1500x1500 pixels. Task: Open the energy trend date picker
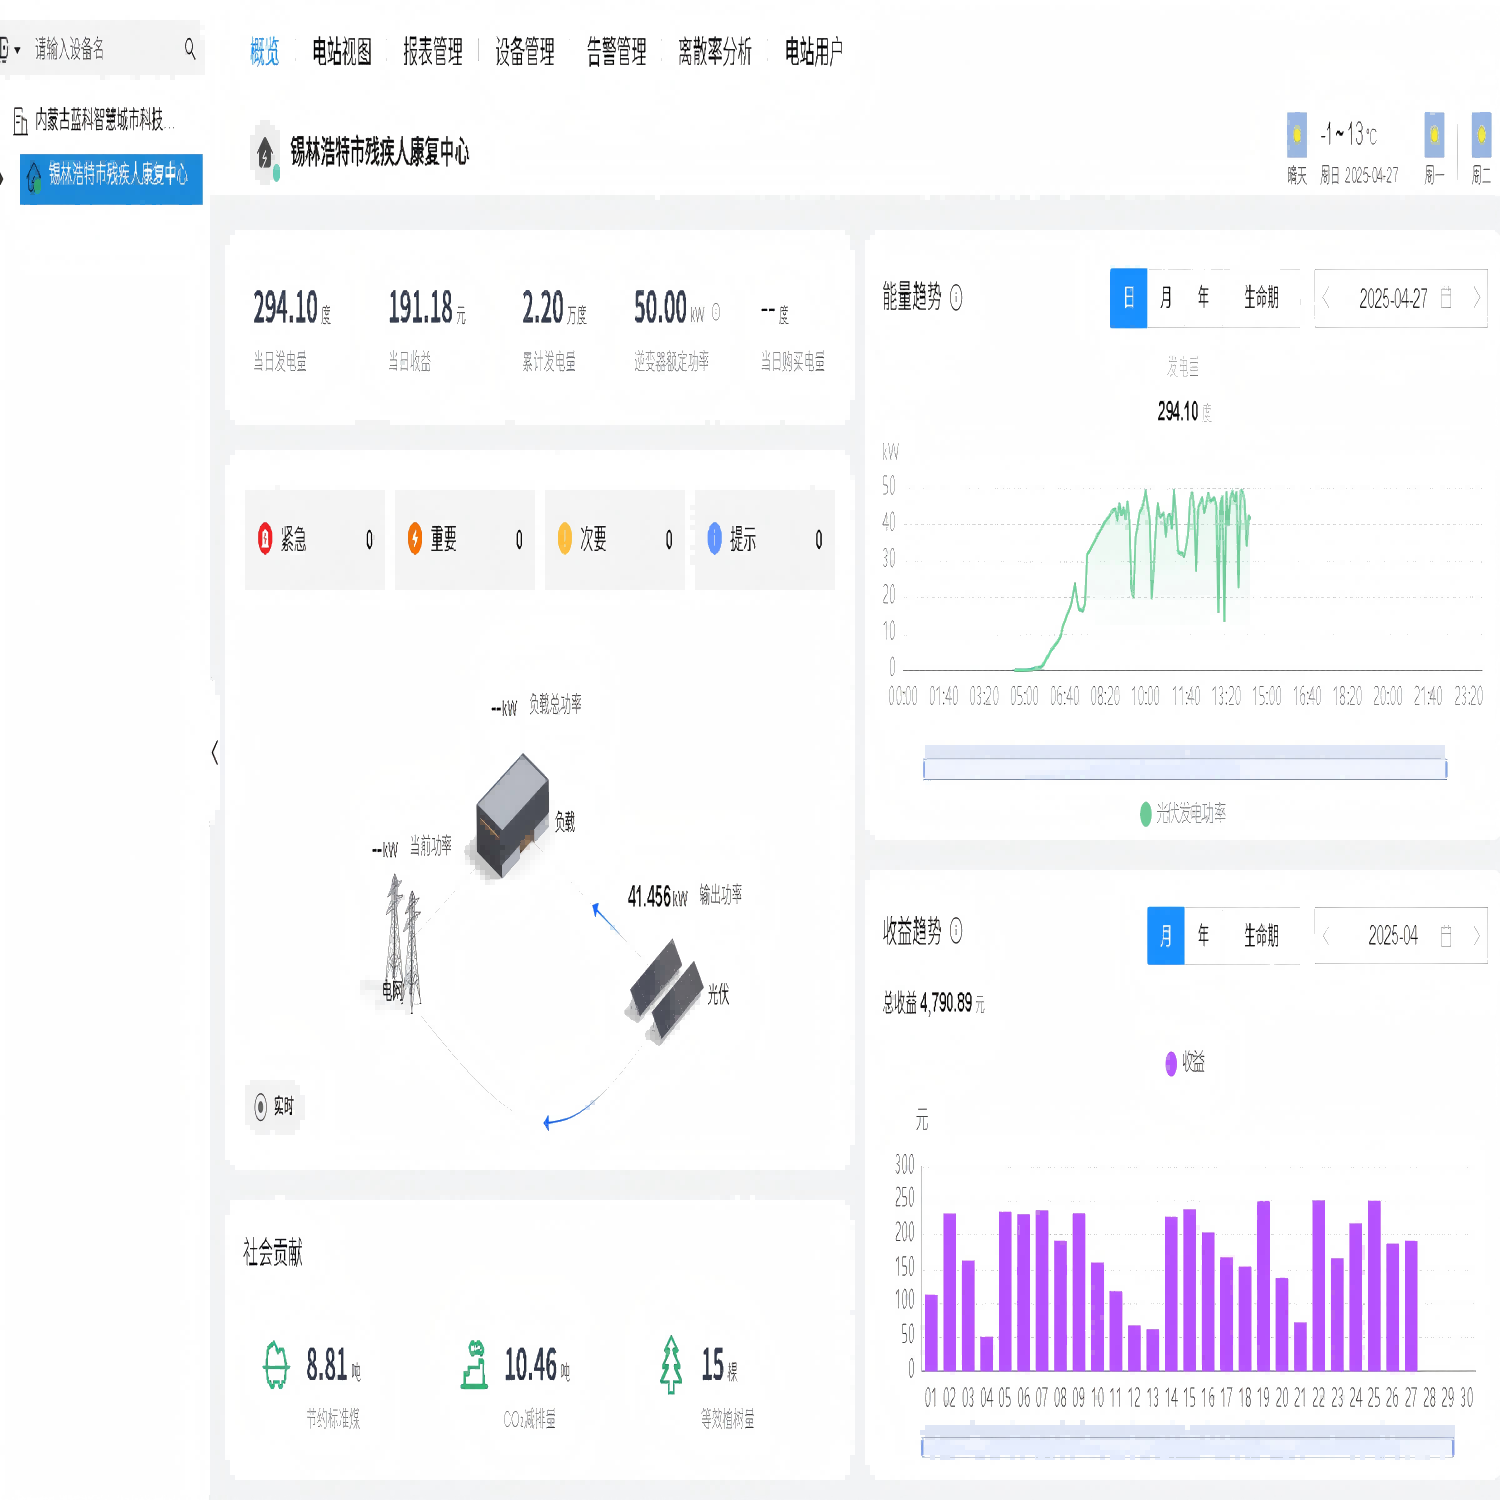1400,298
